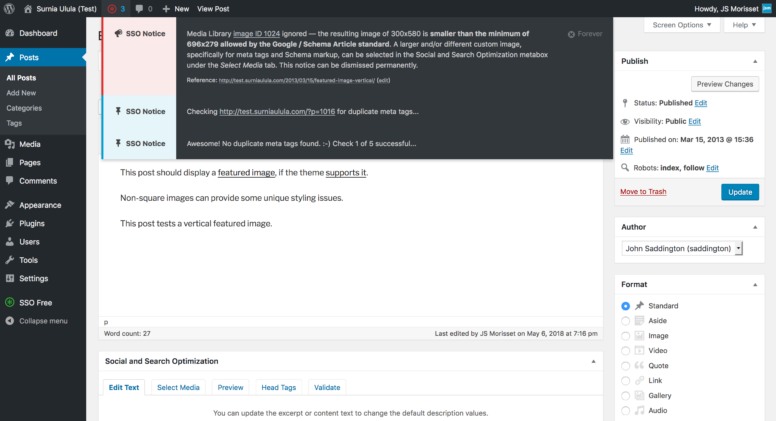Select the Aside post format
Screen dimensions: 776x421
tap(626, 321)
